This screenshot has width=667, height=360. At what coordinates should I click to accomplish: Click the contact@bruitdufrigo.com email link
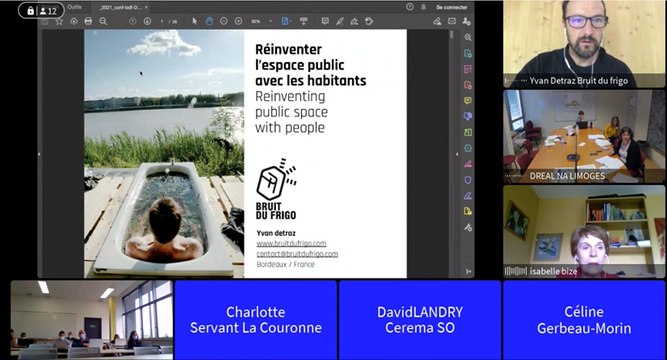297,254
